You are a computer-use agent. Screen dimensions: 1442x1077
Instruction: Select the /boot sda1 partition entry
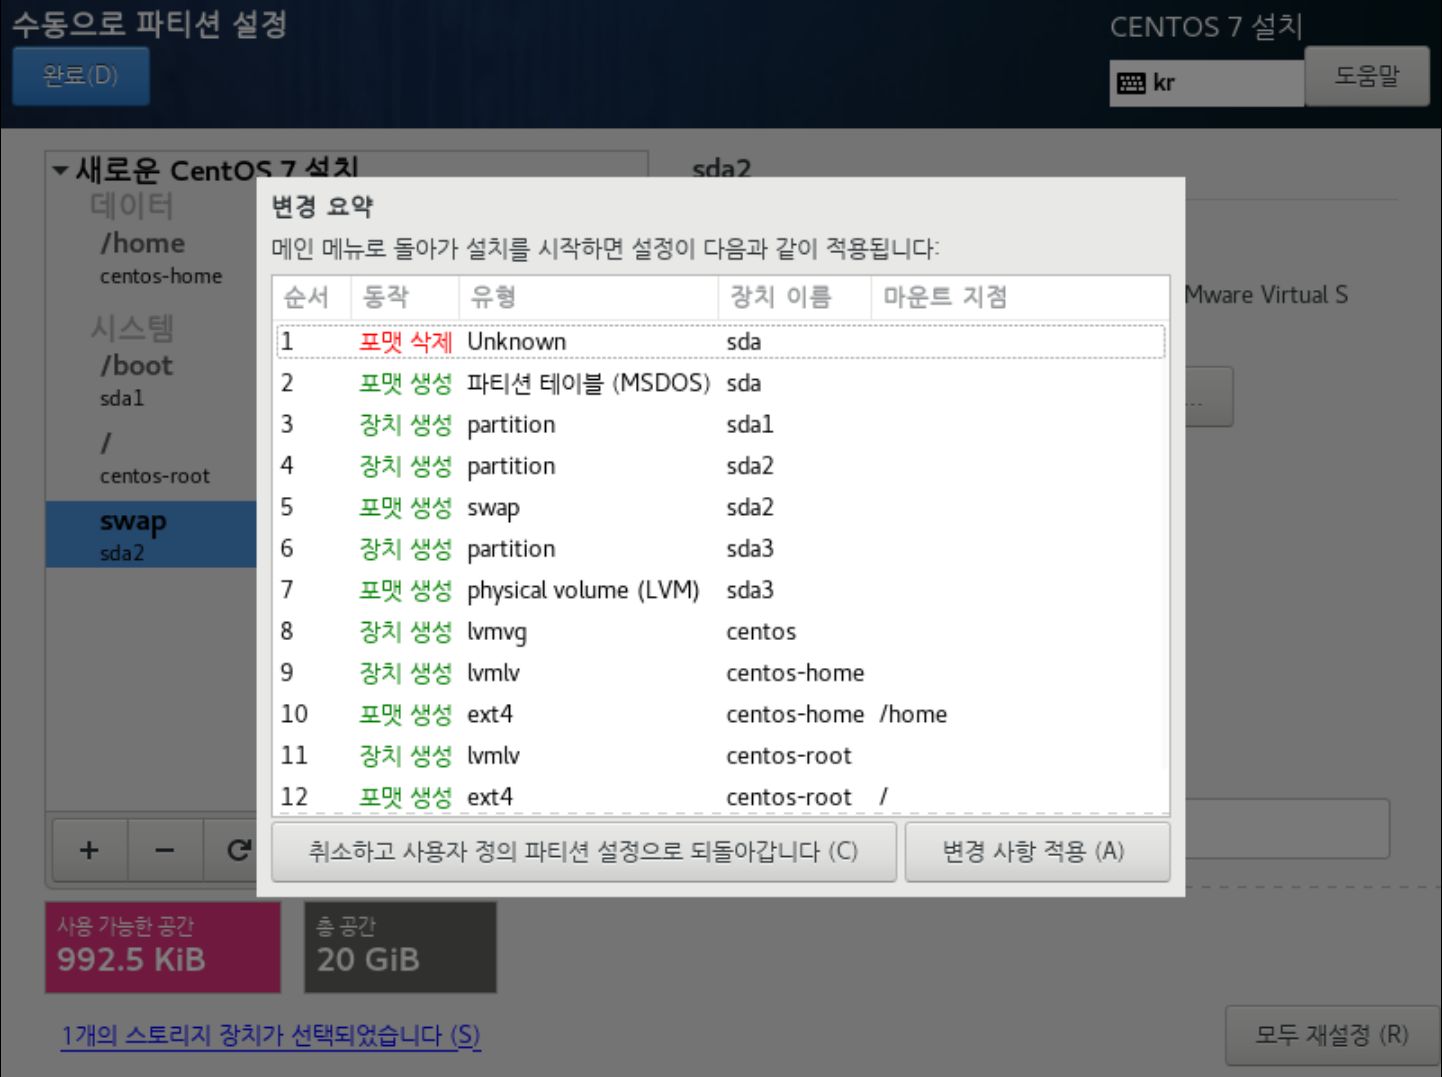tap(151, 380)
